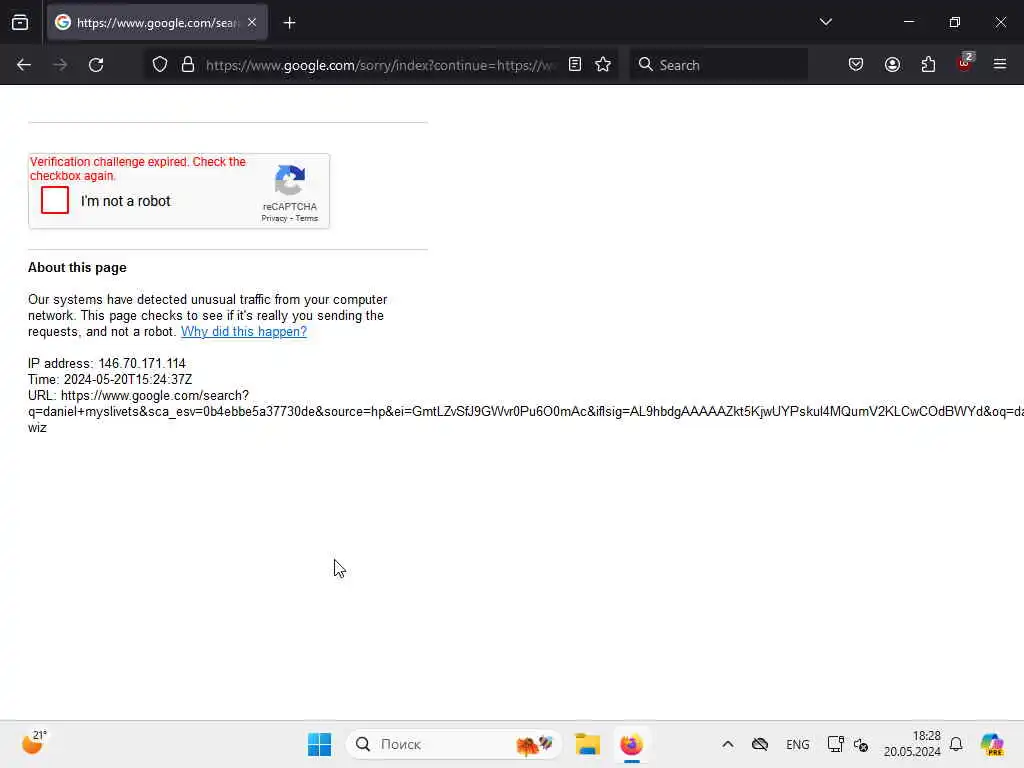Screen dimensions: 1024x768
Task: Open reCAPTCHA Privacy link
Action: coord(274,219)
